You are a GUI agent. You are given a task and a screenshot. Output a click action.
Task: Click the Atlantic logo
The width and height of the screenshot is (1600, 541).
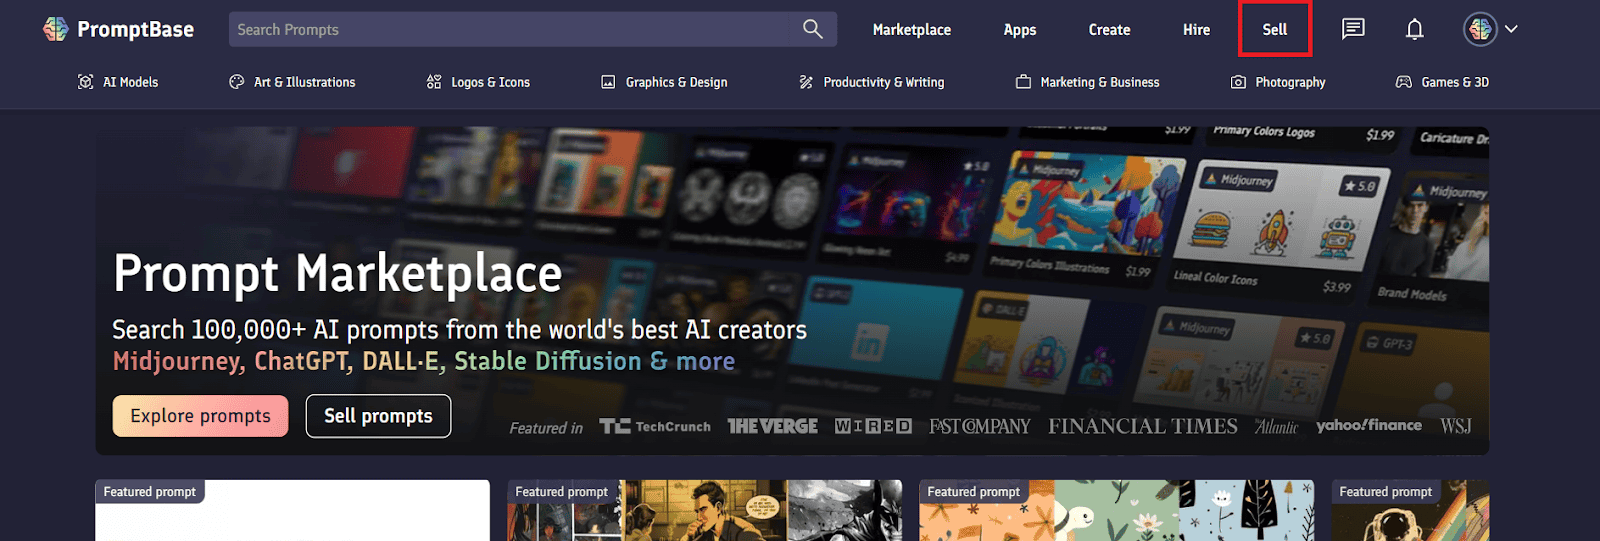coord(1277,427)
